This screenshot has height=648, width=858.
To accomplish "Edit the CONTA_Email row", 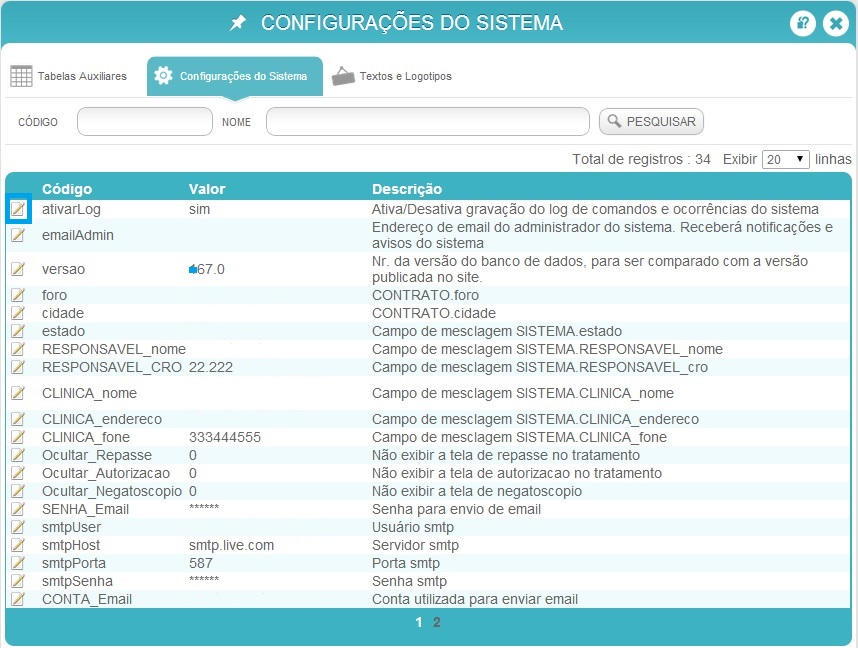I will pyautogui.click(x=18, y=599).
